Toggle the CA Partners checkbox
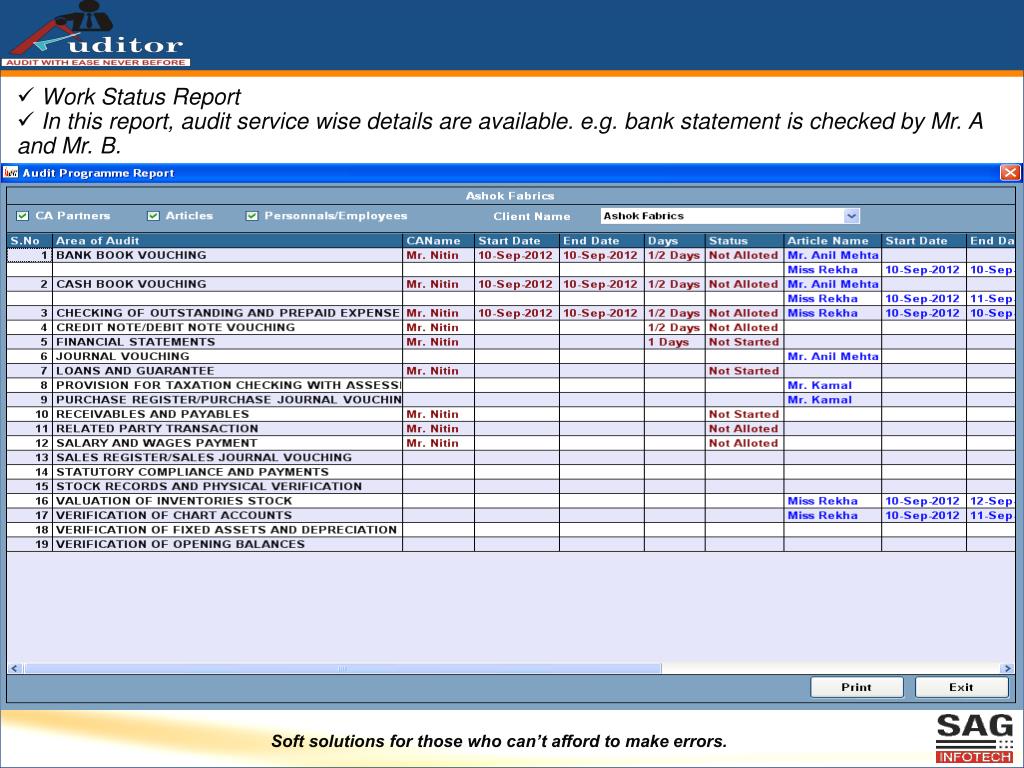 [x=23, y=216]
